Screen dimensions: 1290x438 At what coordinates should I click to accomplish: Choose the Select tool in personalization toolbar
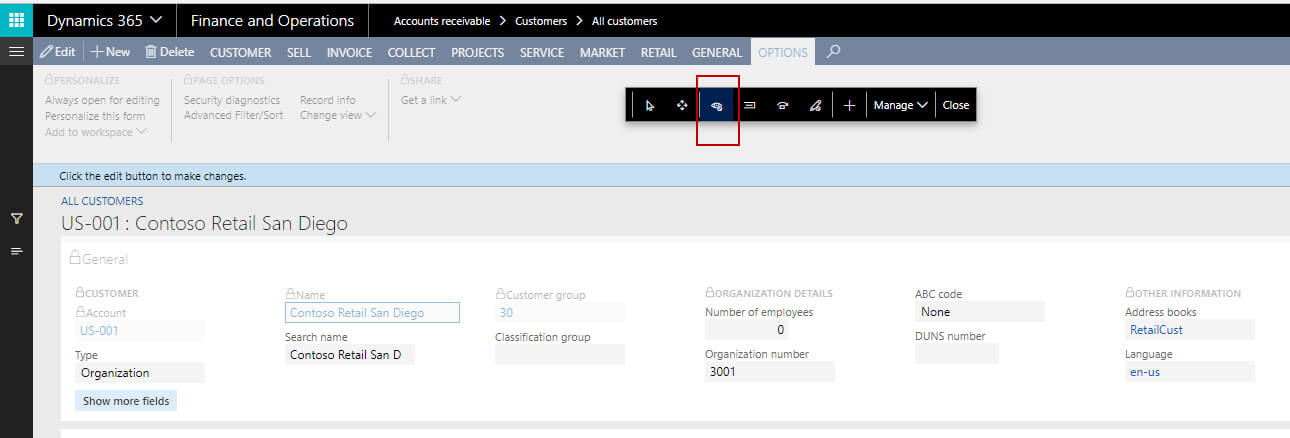click(x=650, y=105)
